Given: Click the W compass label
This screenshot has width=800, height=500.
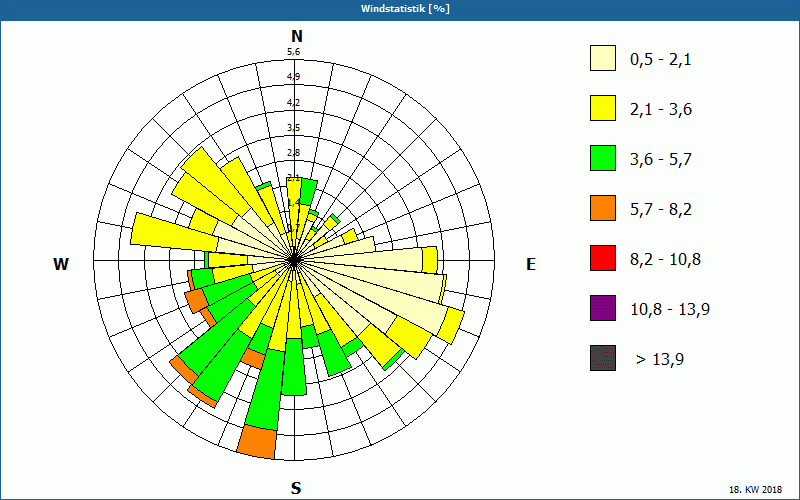Looking at the screenshot, I should 61,264.
